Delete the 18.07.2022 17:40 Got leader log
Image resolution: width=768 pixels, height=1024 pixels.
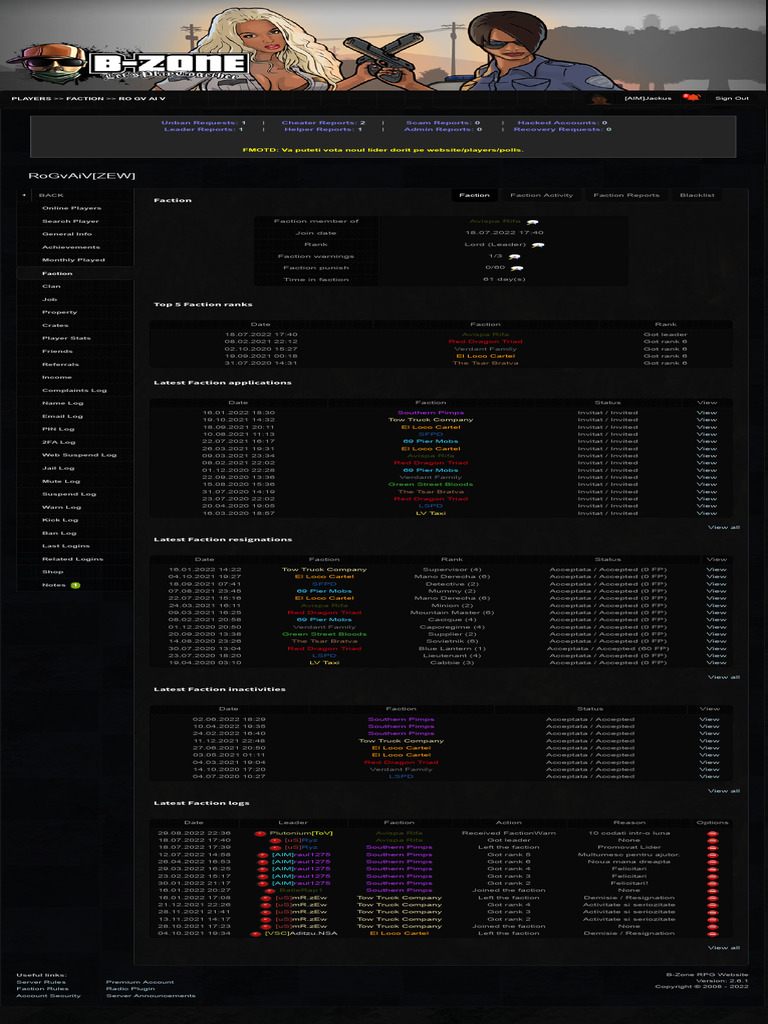click(x=712, y=840)
